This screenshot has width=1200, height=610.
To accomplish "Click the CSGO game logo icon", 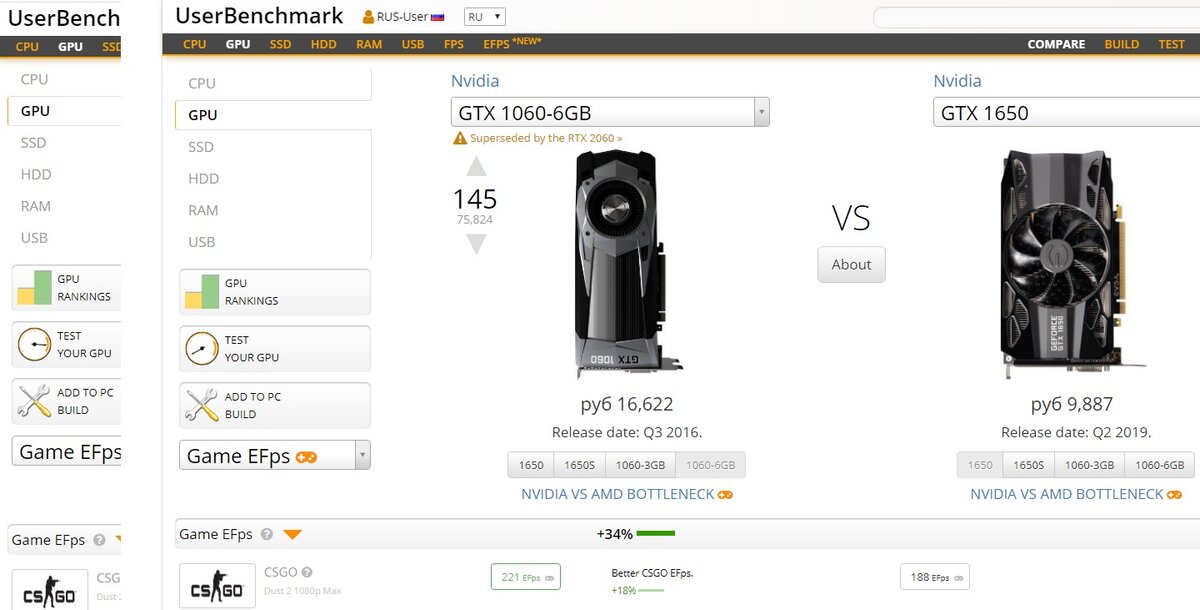I will [x=216, y=586].
